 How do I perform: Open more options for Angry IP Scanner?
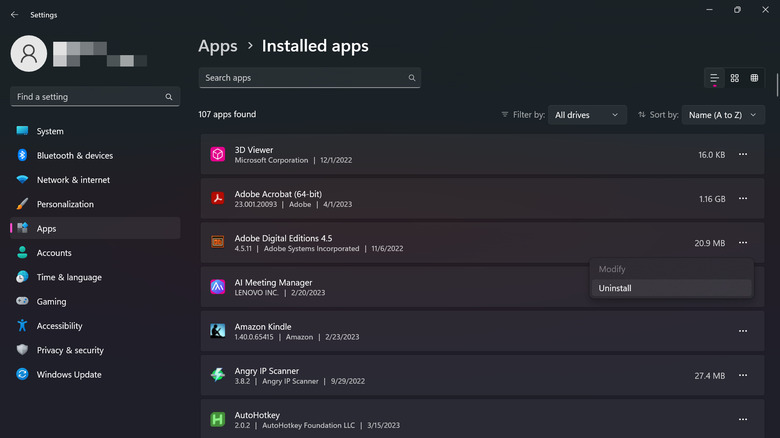742,375
